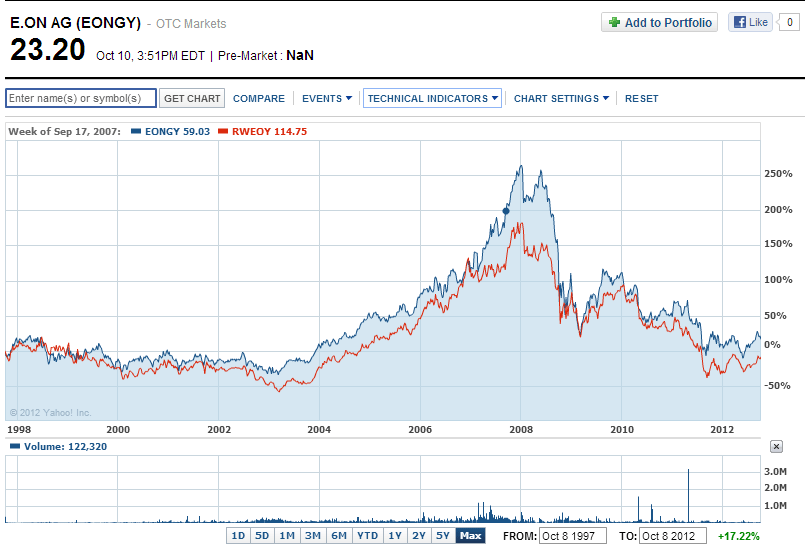The height and width of the screenshot is (548, 810).
Task: Select the 5Y time range
Action: coord(443,536)
